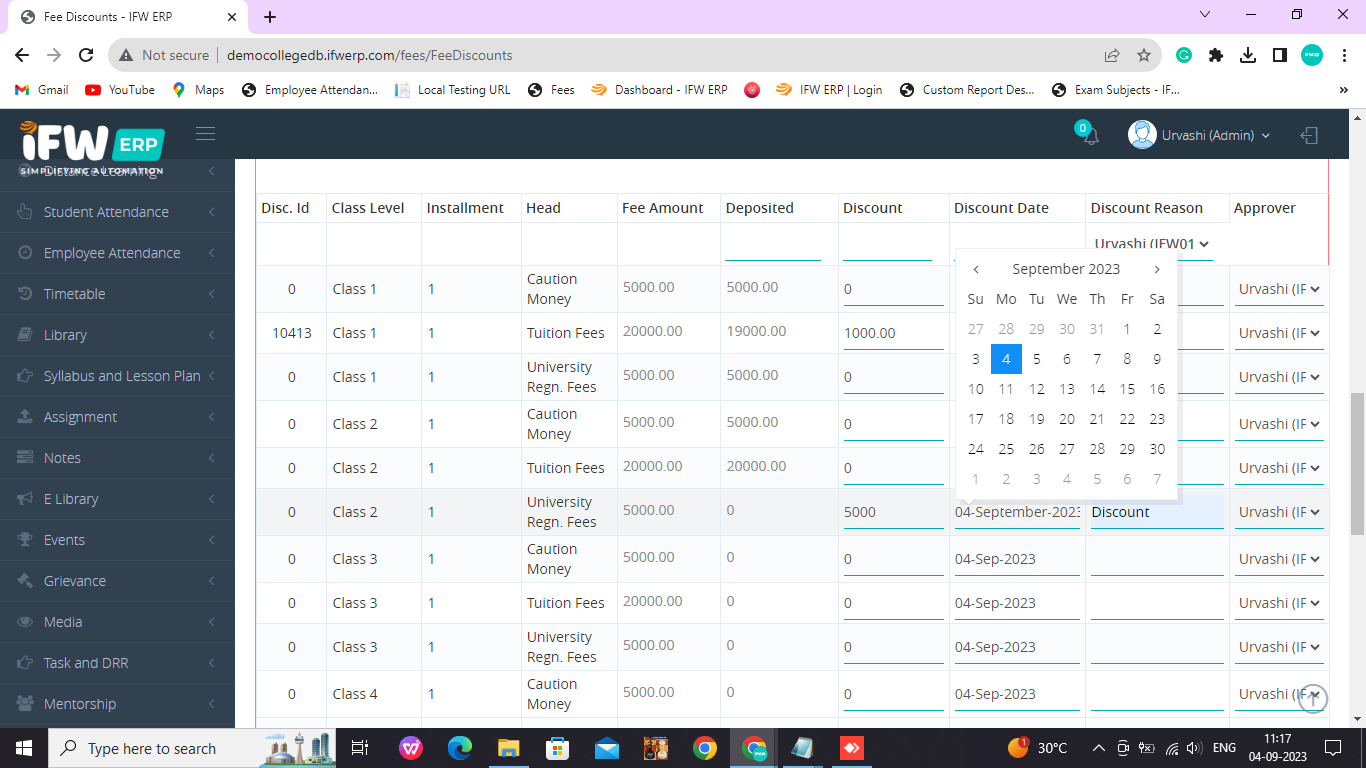Select September 15 in the date picker
Screen dimensions: 1366x768
[x=1127, y=389]
